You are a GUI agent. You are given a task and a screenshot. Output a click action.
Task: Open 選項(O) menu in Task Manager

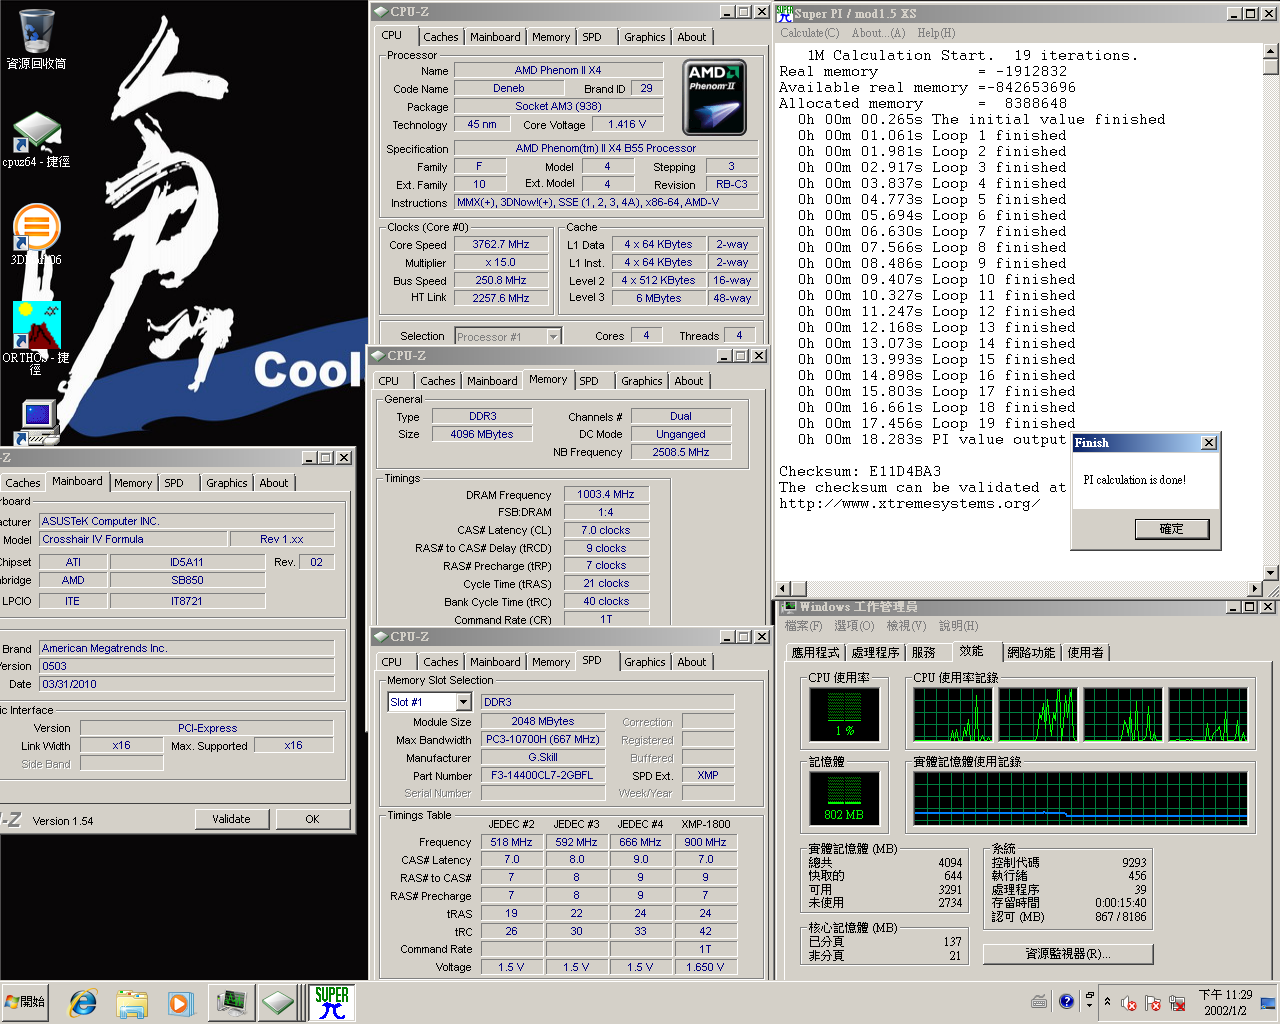coord(854,626)
